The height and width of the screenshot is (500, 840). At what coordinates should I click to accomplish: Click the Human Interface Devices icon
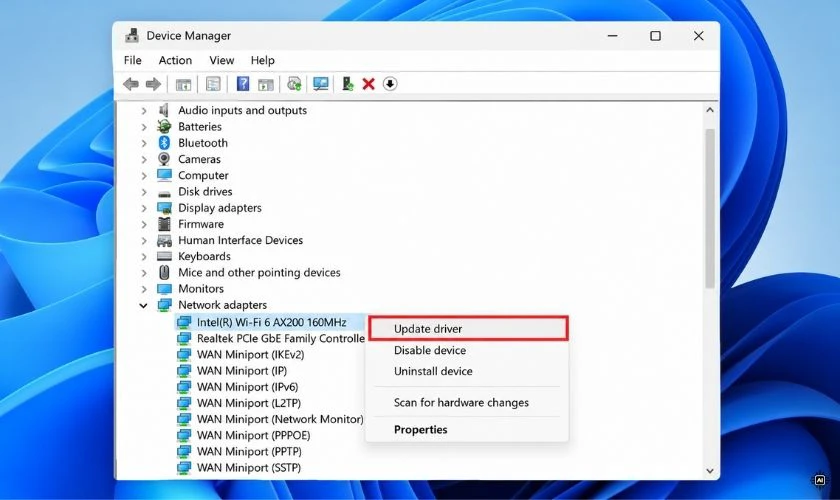point(164,240)
